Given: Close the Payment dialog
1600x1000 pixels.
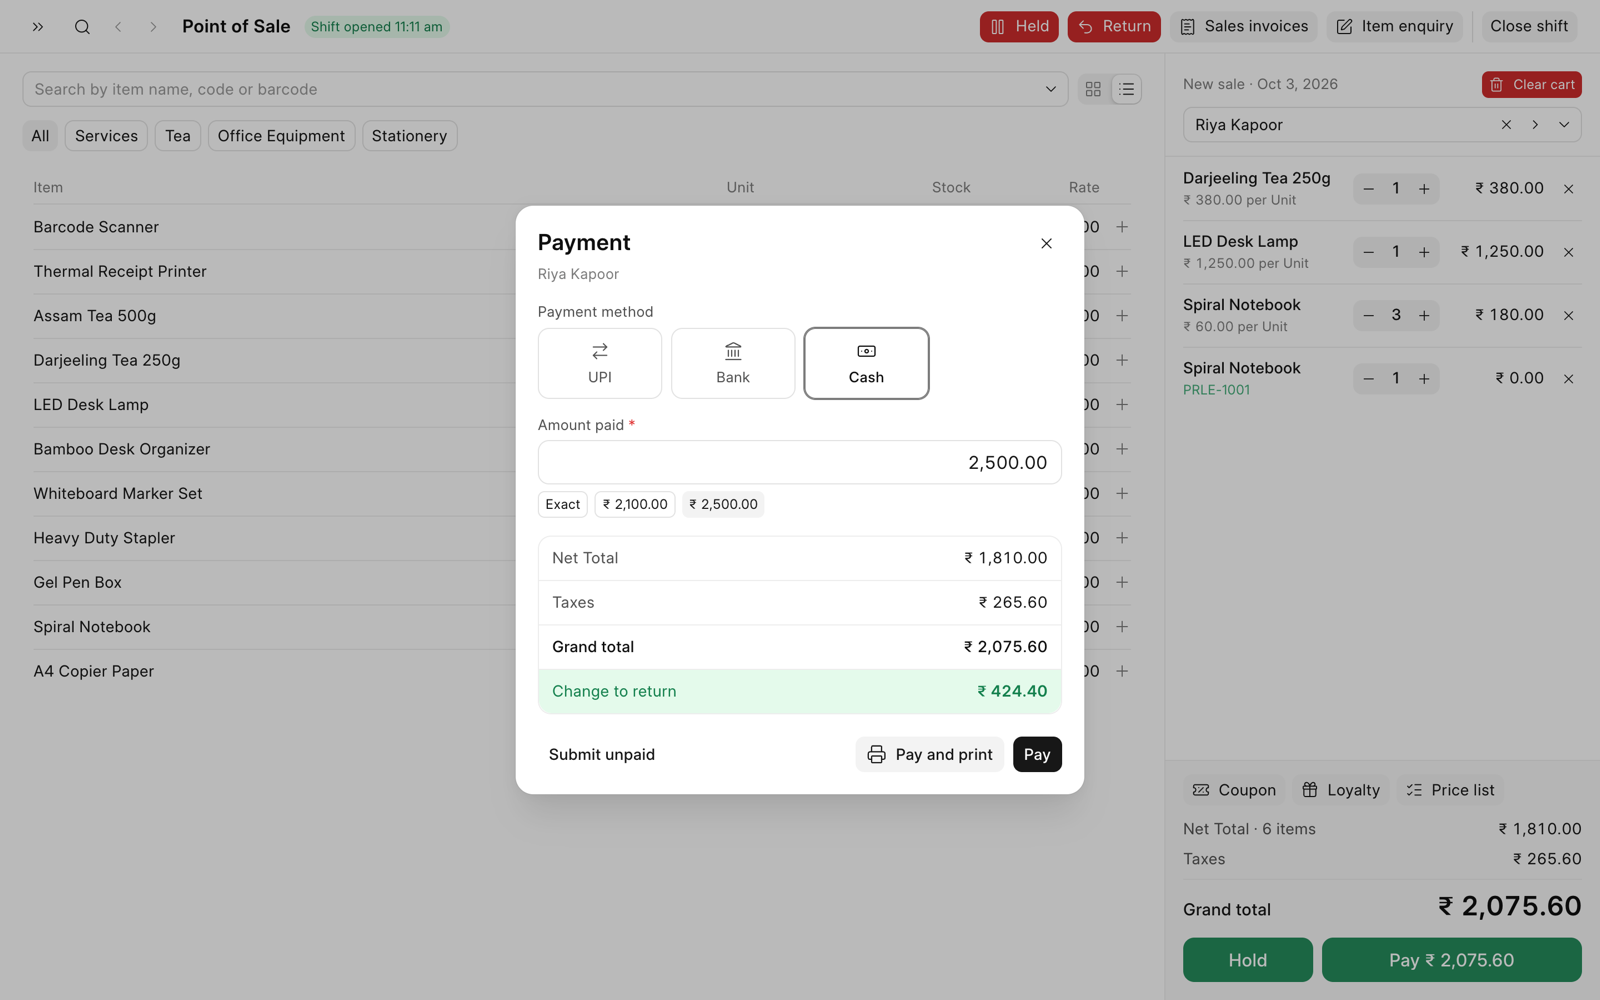Looking at the screenshot, I should click(x=1046, y=243).
